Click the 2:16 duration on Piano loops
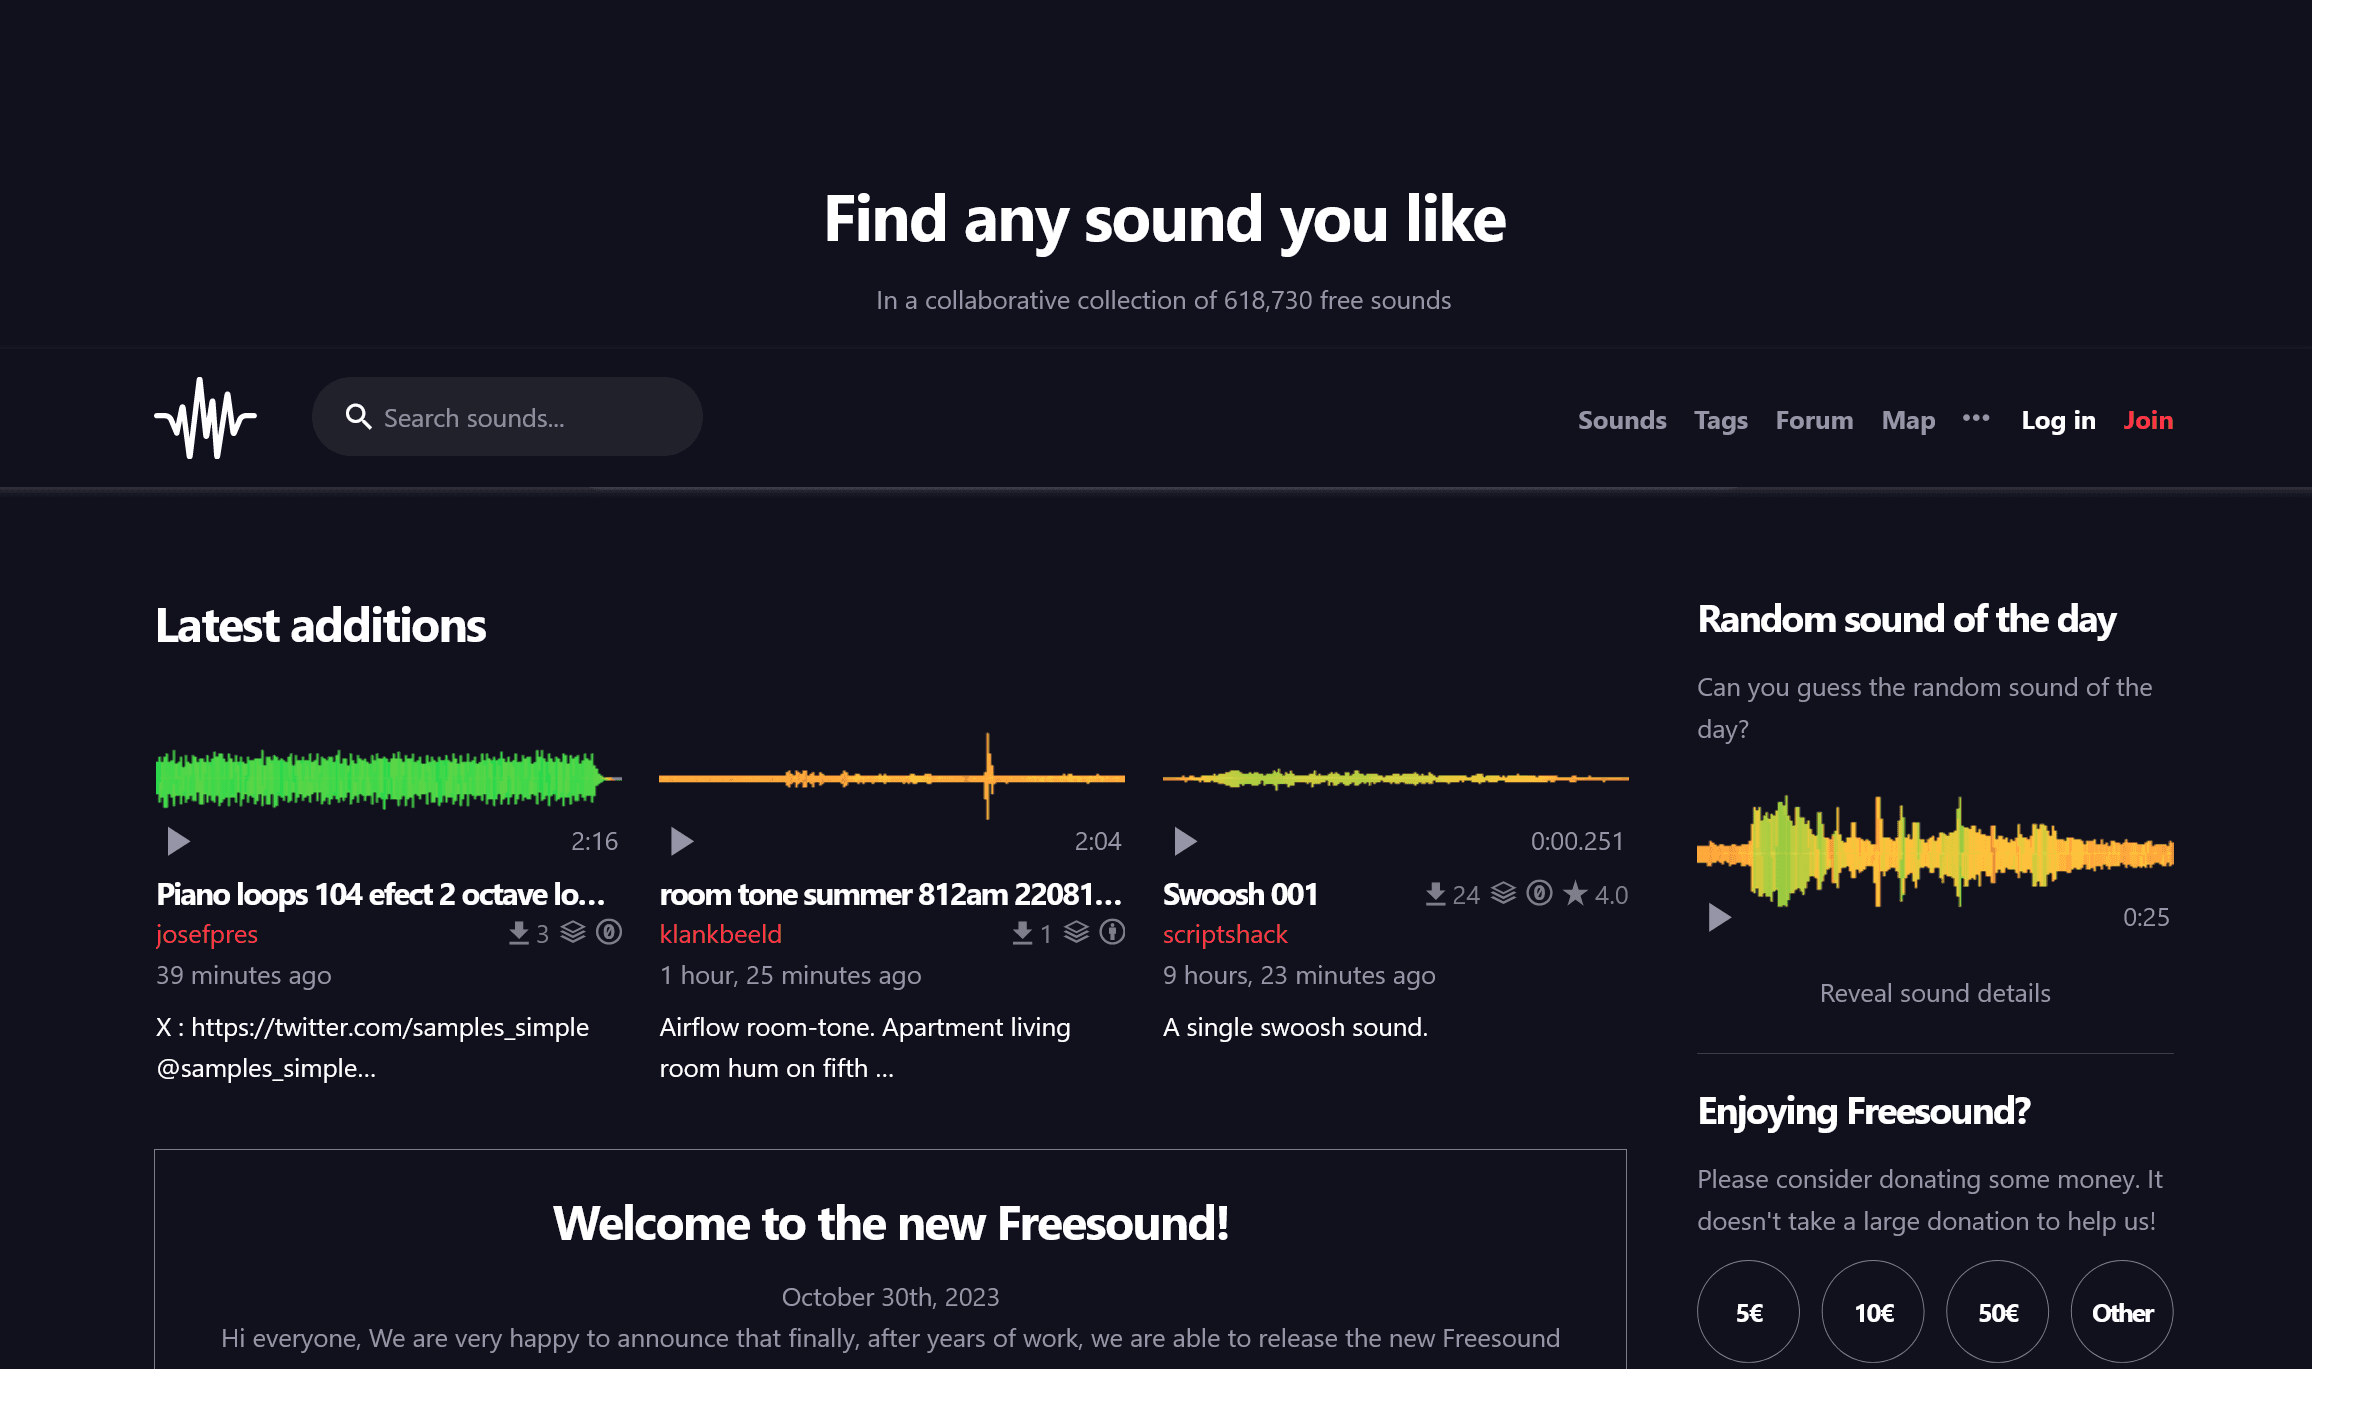The image size is (2380, 1410). point(594,841)
